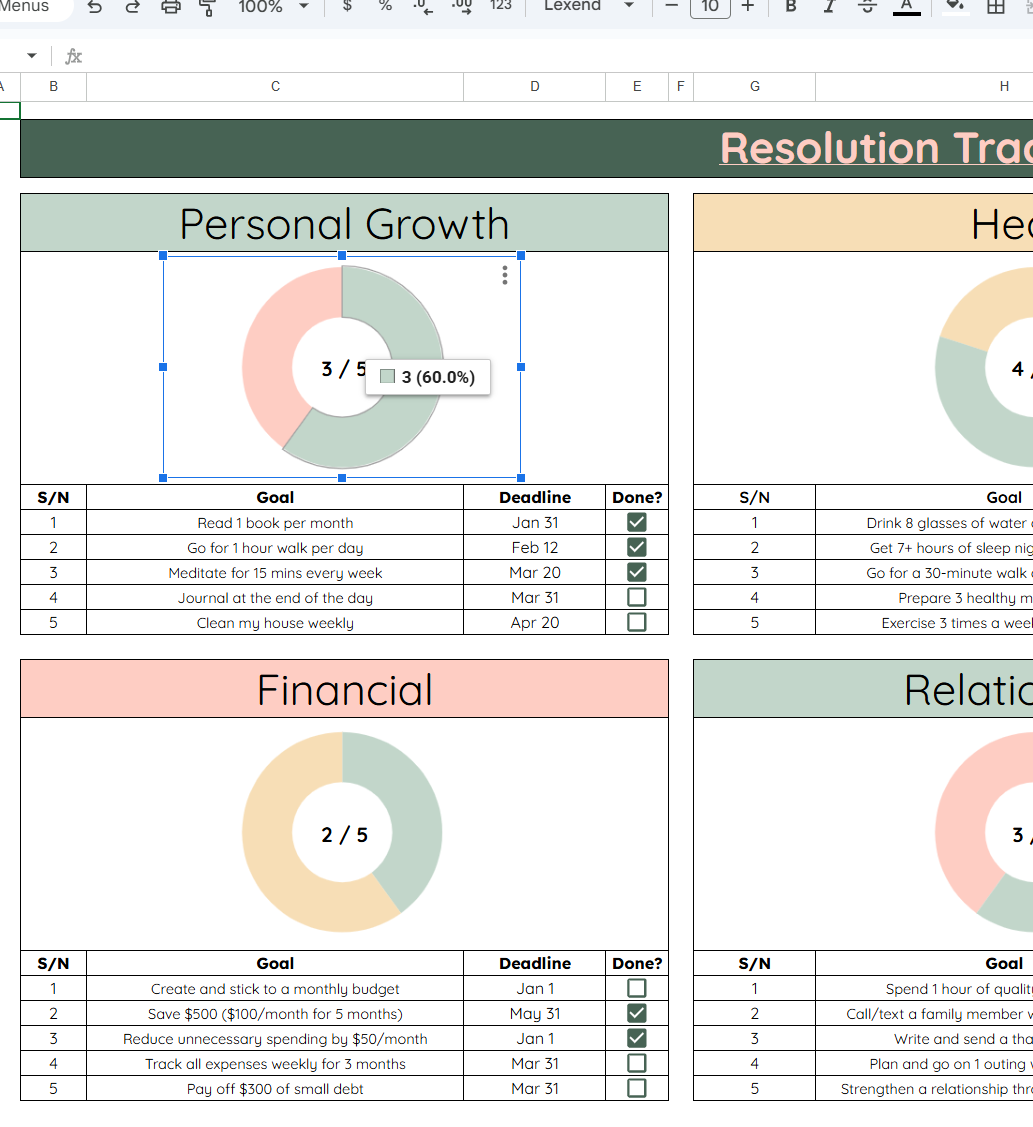Print the spreadsheet
This screenshot has height=1127, width=1033.
click(x=170, y=7)
